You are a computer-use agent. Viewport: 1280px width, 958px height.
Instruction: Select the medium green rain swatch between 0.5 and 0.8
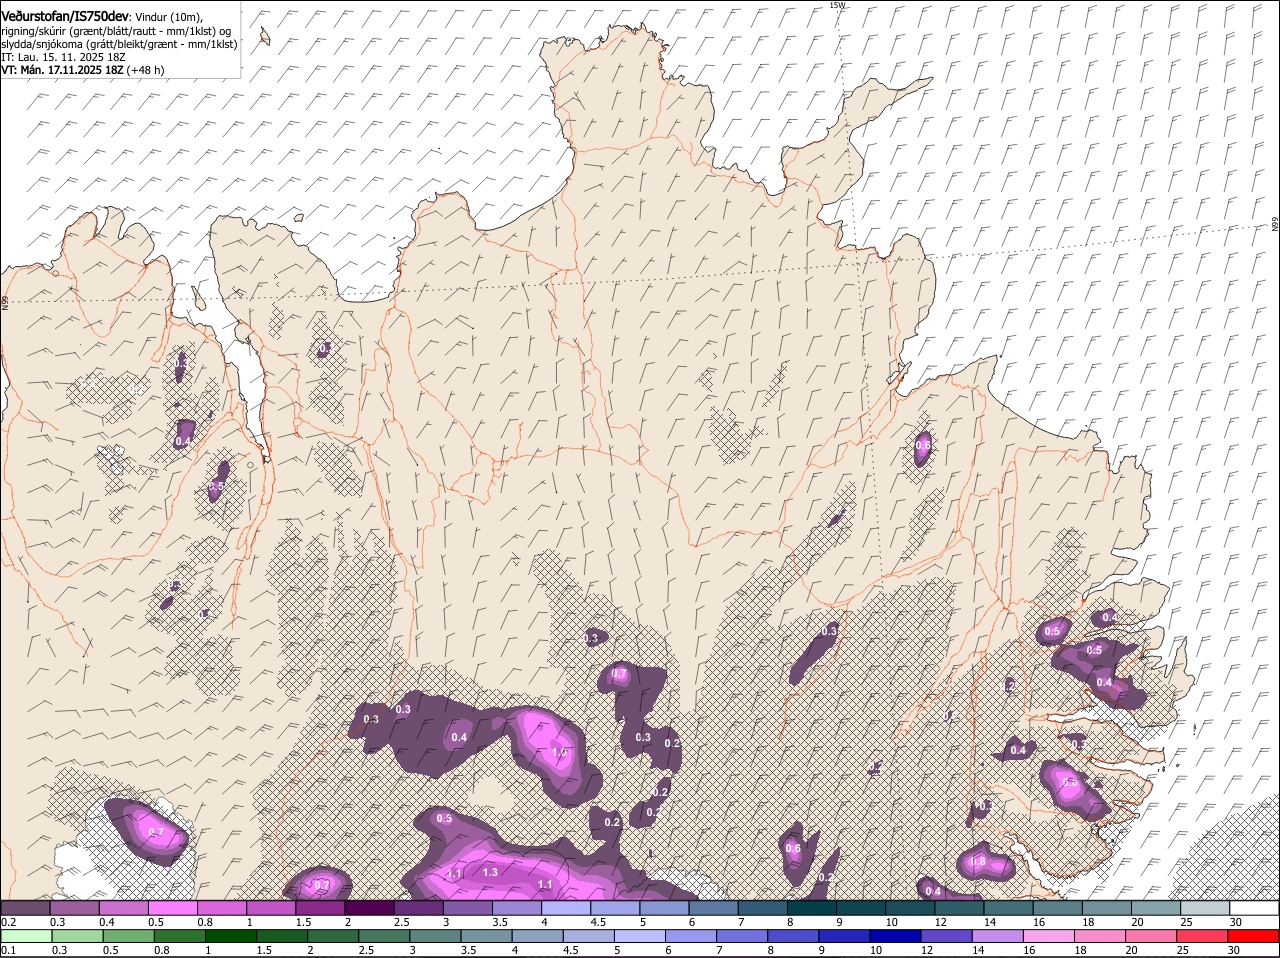(x=127, y=936)
